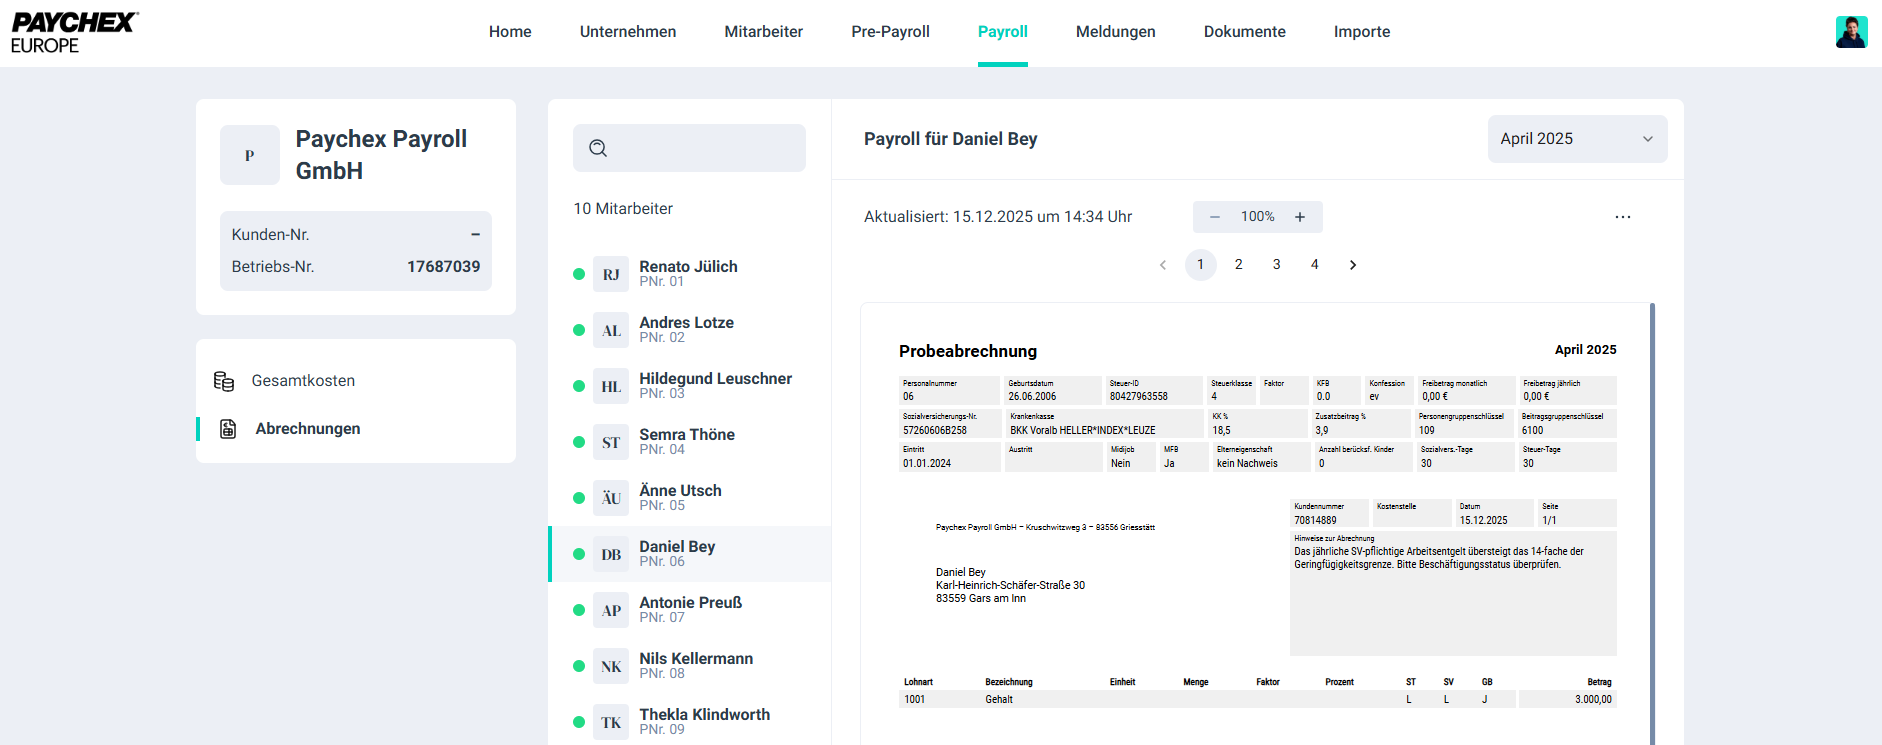Select employee Nils Kellermann
Screen dimensions: 1882x745
(x=695, y=665)
